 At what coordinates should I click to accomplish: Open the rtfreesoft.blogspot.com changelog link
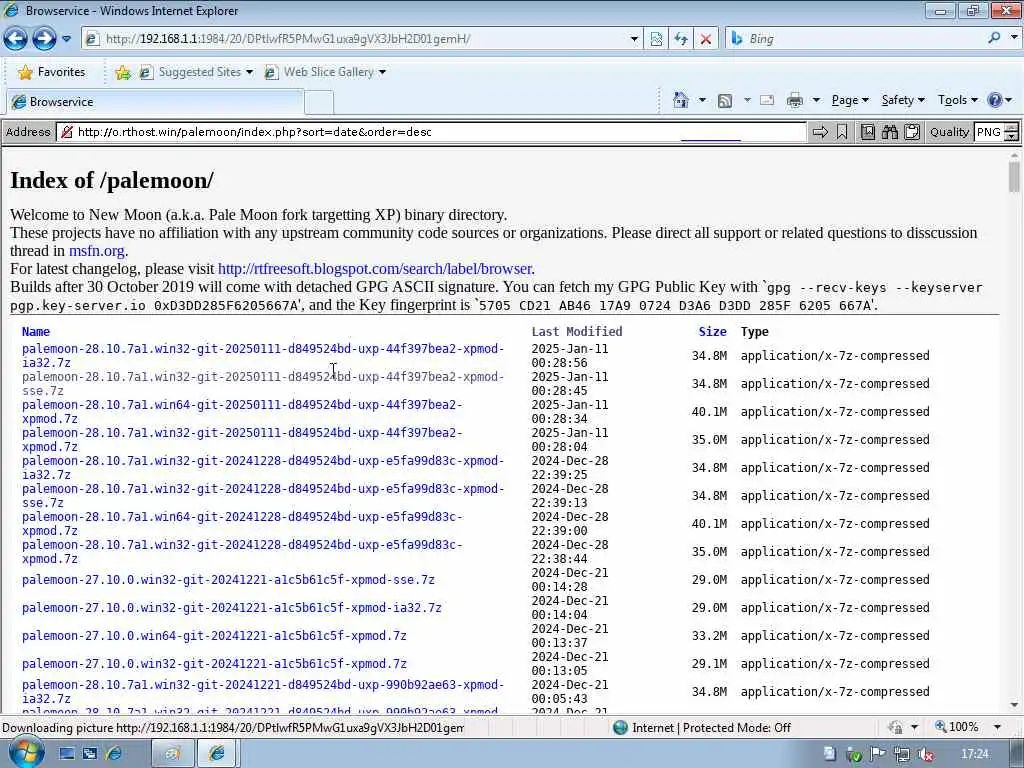tap(376, 268)
